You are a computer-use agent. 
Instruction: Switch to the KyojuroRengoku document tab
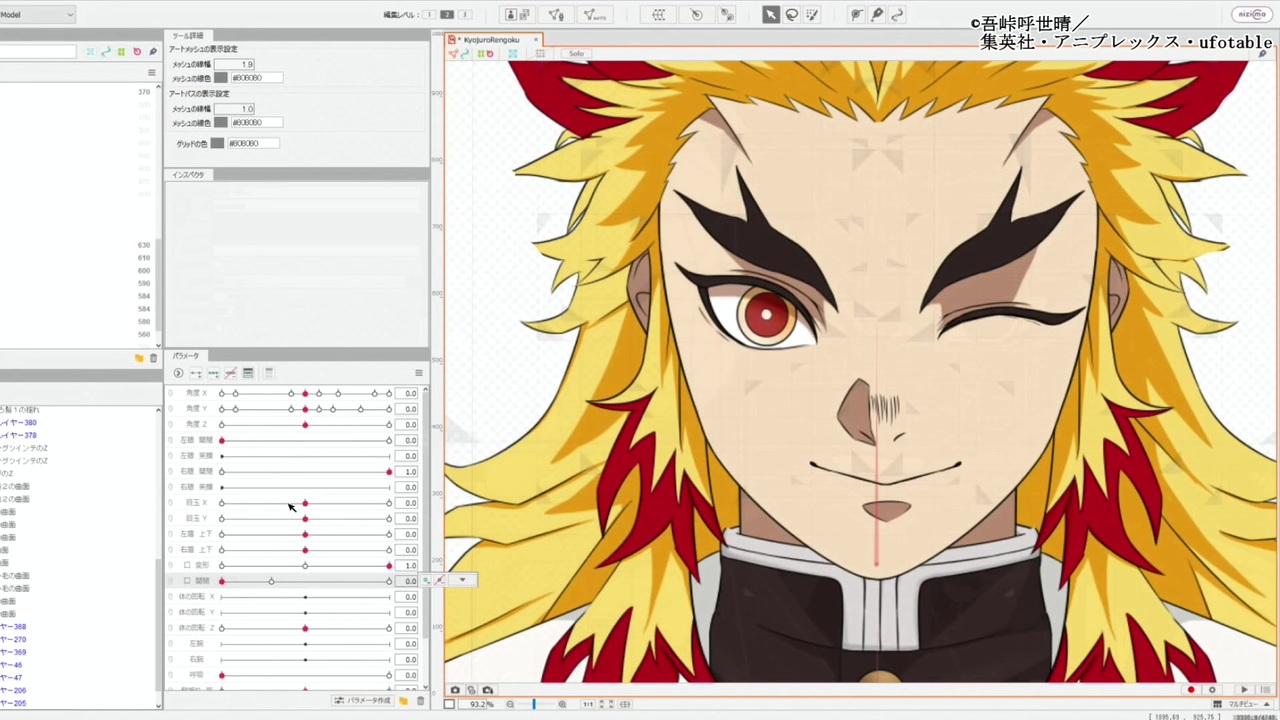coord(491,40)
